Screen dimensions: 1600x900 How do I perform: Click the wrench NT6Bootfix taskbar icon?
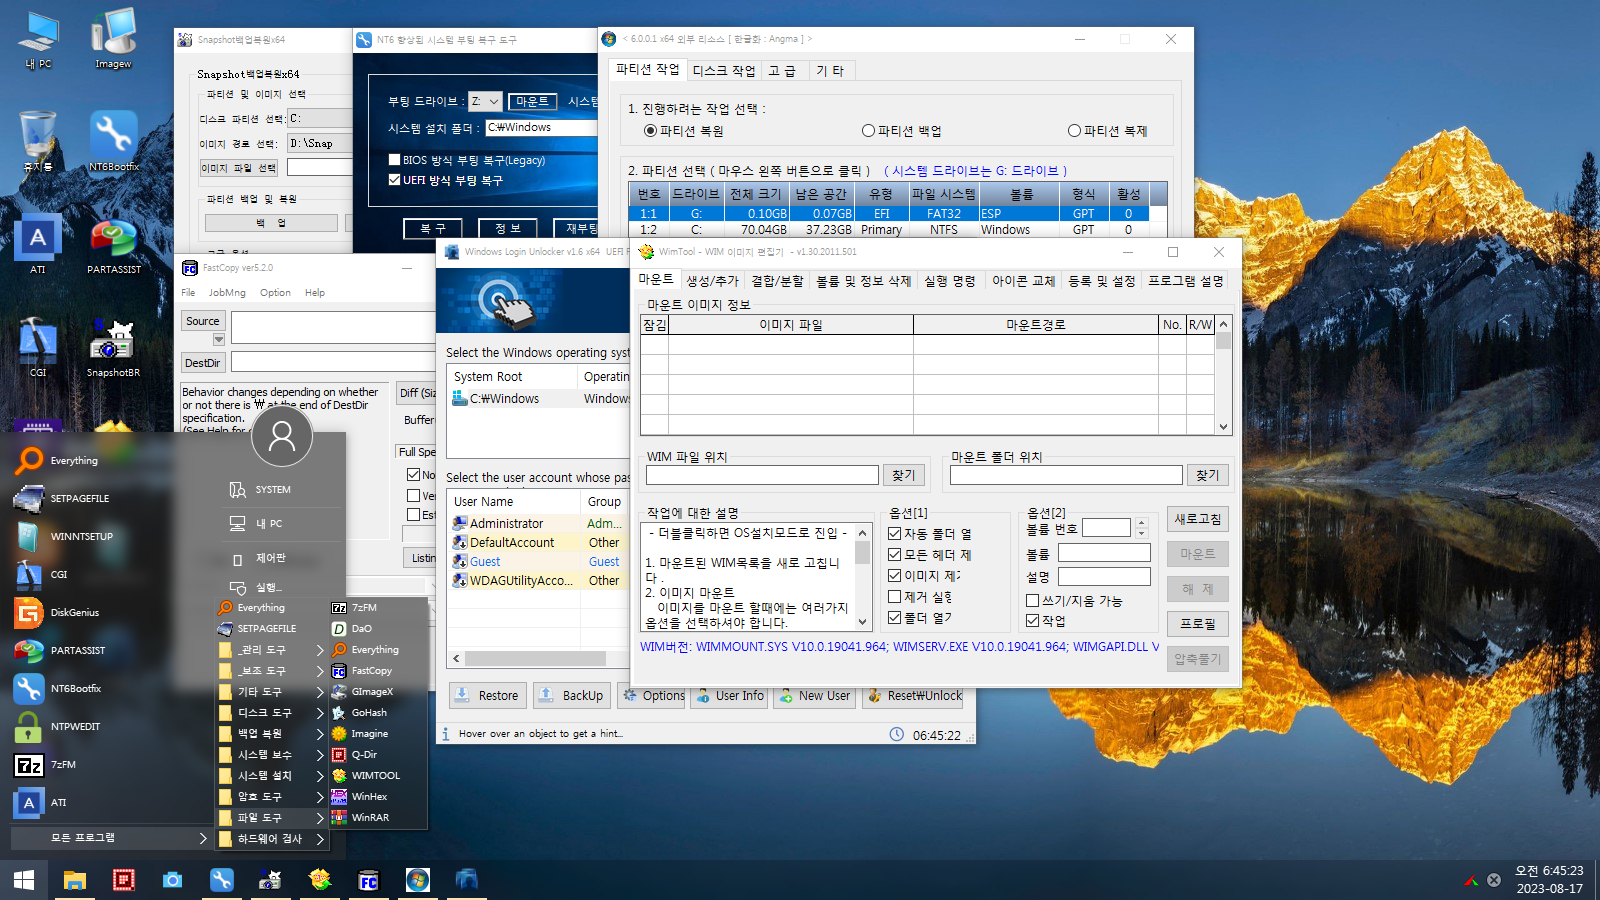(x=221, y=880)
